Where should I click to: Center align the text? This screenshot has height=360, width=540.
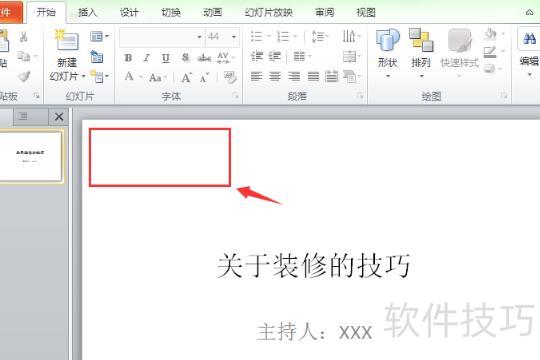[275, 76]
